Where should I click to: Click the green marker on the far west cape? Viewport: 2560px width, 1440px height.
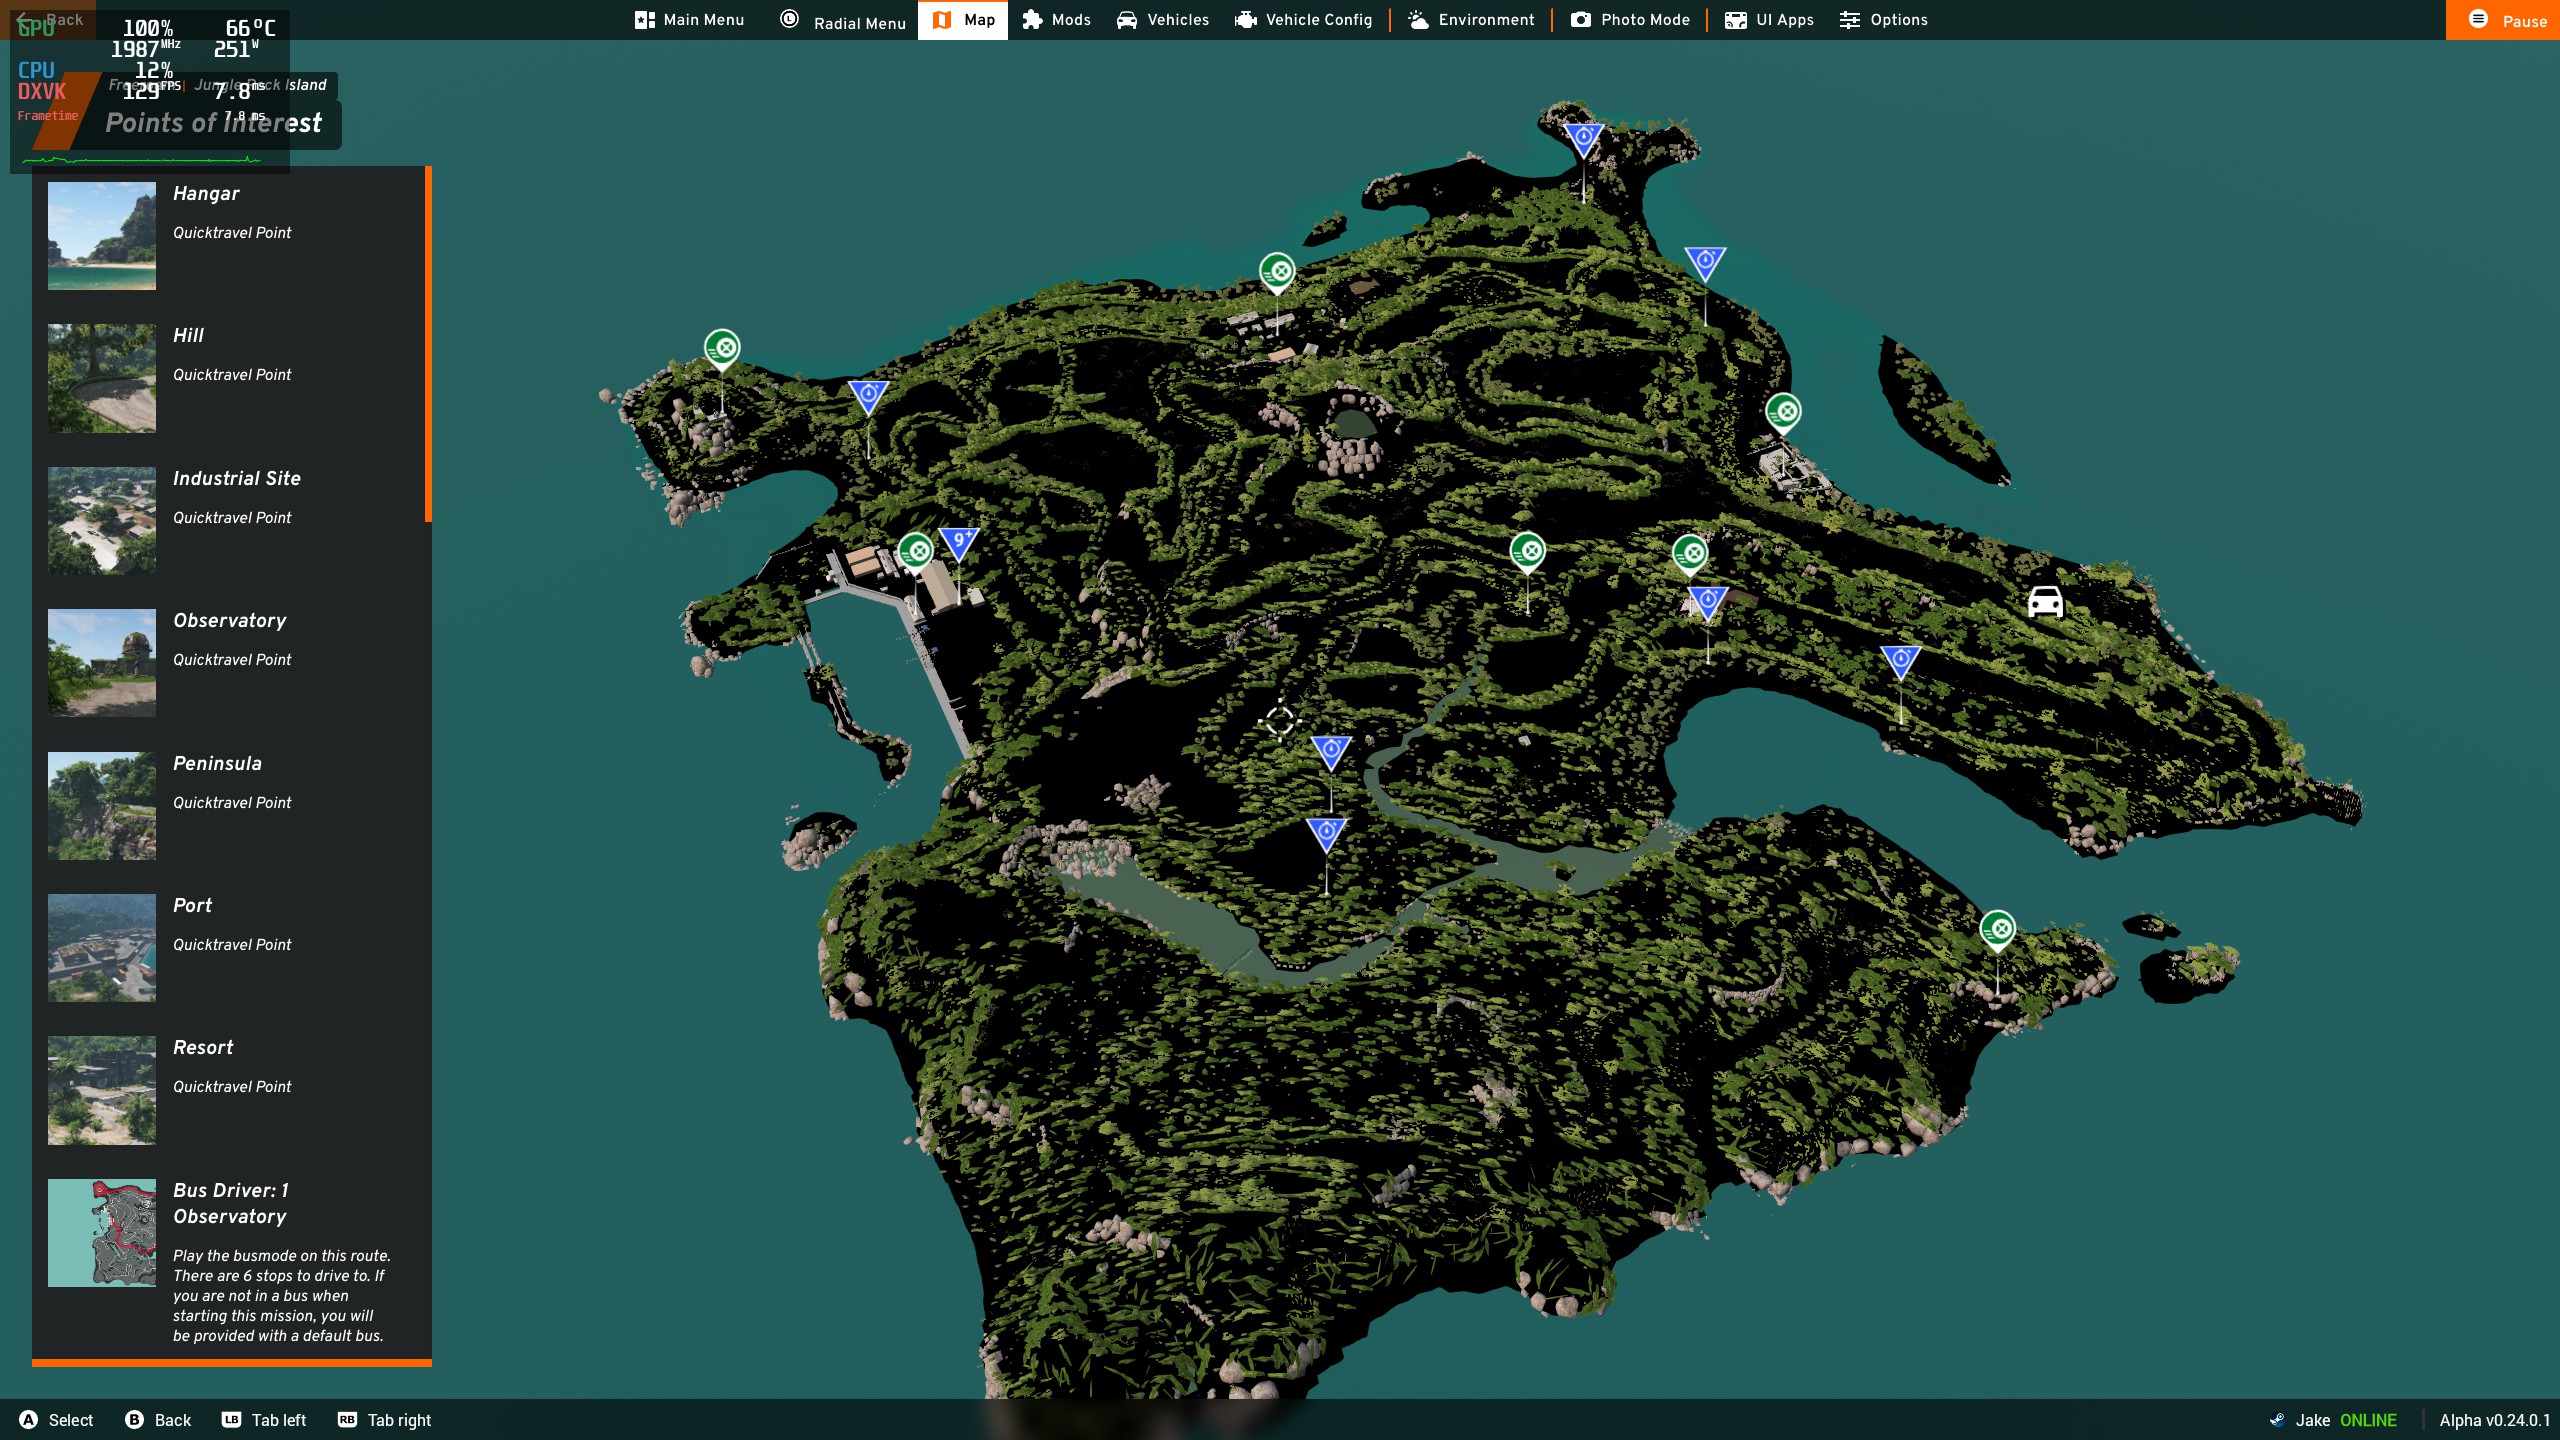(x=722, y=349)
